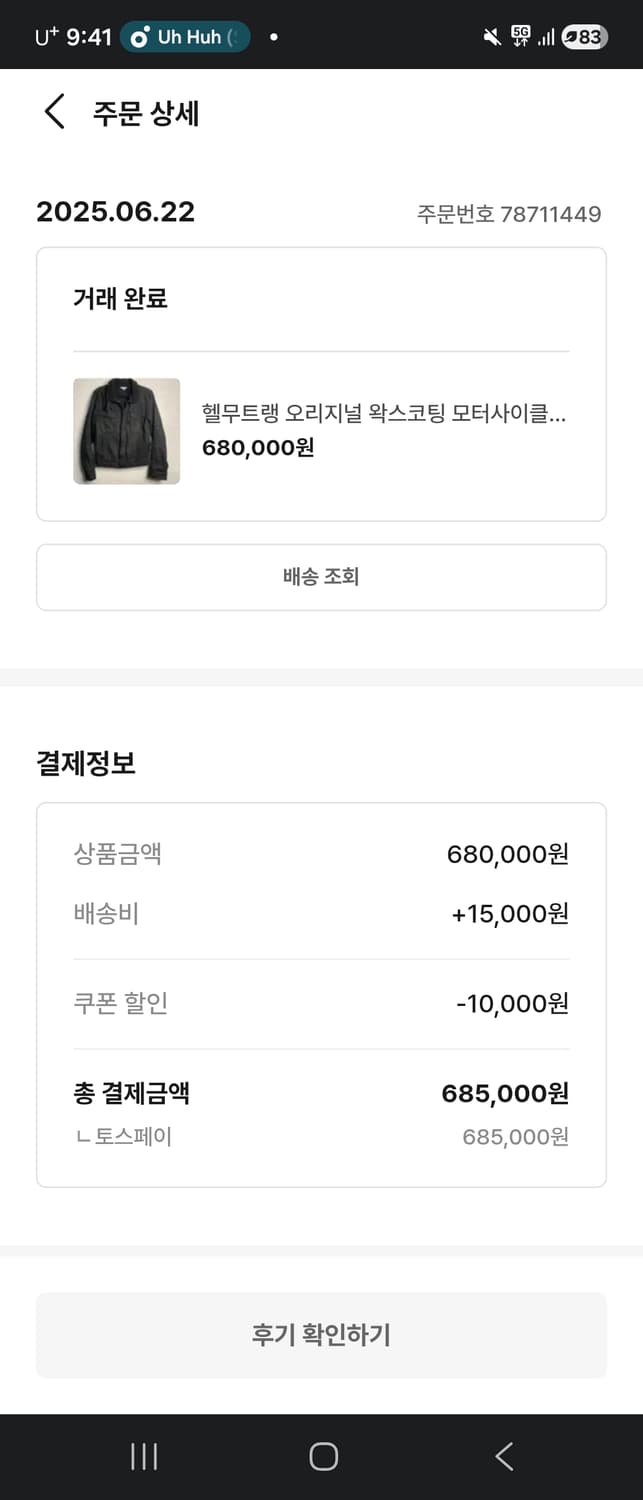Screen dimensions: 643x1500
Task: Tap the Android back navigation key
Action: click(503, 1457)
